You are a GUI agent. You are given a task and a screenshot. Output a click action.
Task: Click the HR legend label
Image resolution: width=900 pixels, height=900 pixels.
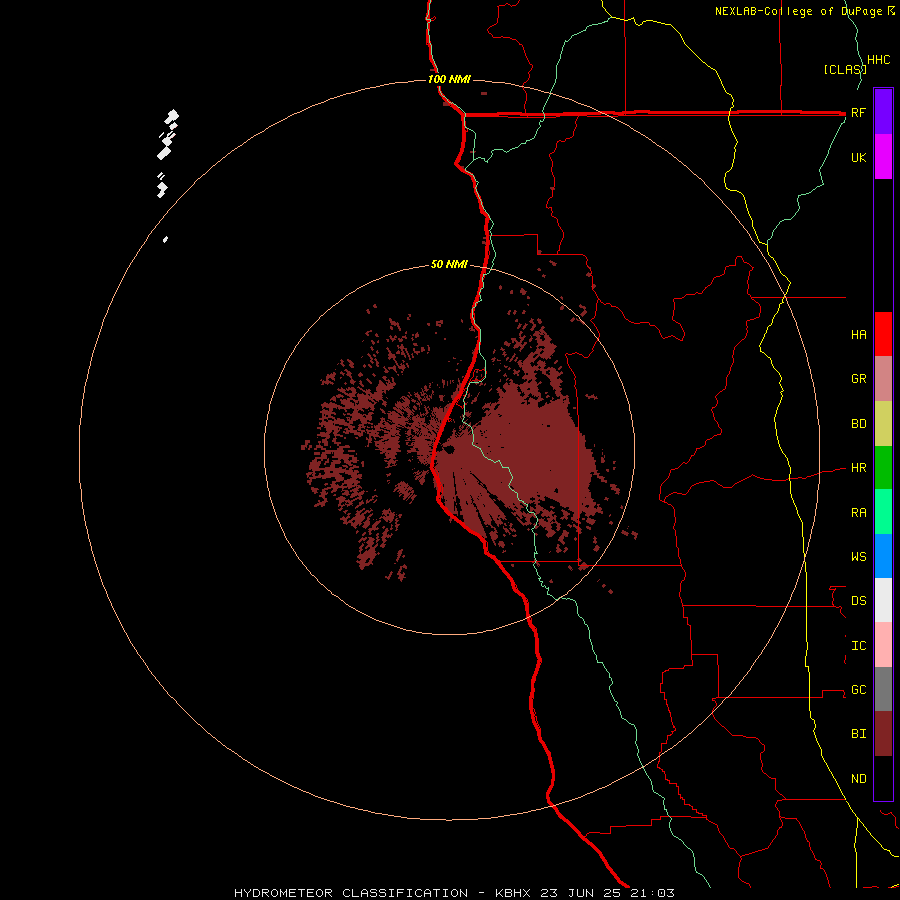coord(859,468)
